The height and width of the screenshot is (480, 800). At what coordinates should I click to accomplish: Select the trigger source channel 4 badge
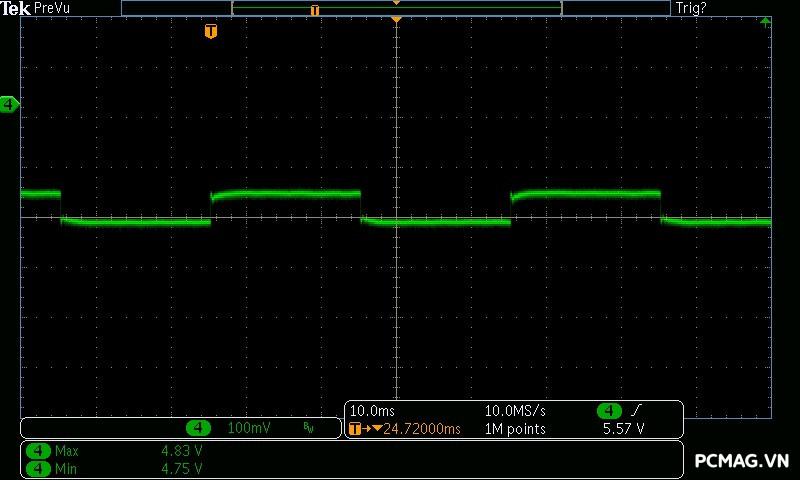pos(609,411)
